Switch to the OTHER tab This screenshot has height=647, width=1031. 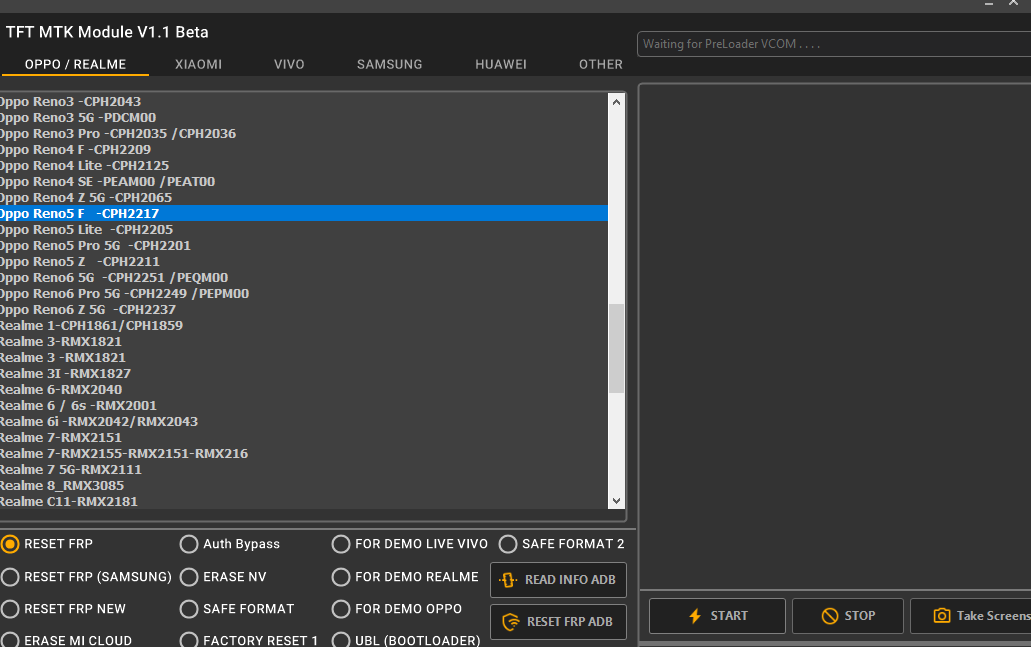(600, 64)
